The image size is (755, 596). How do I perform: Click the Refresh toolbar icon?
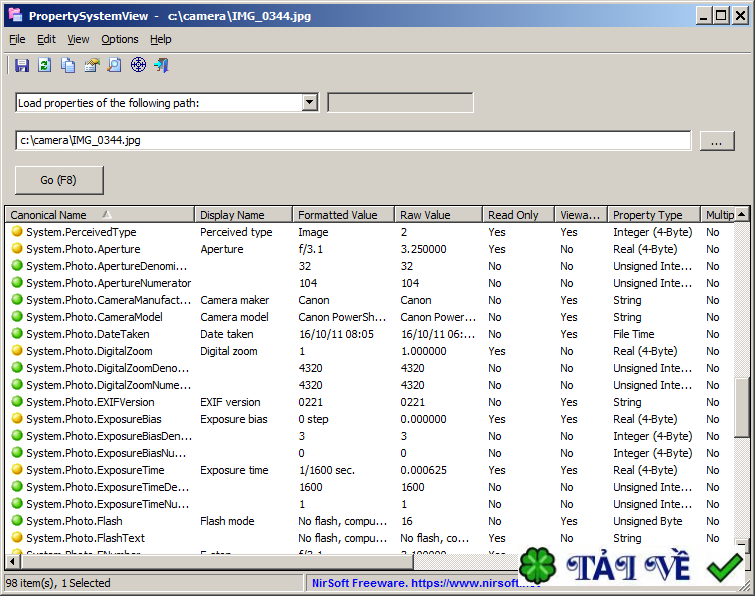(x=44, y=65)
